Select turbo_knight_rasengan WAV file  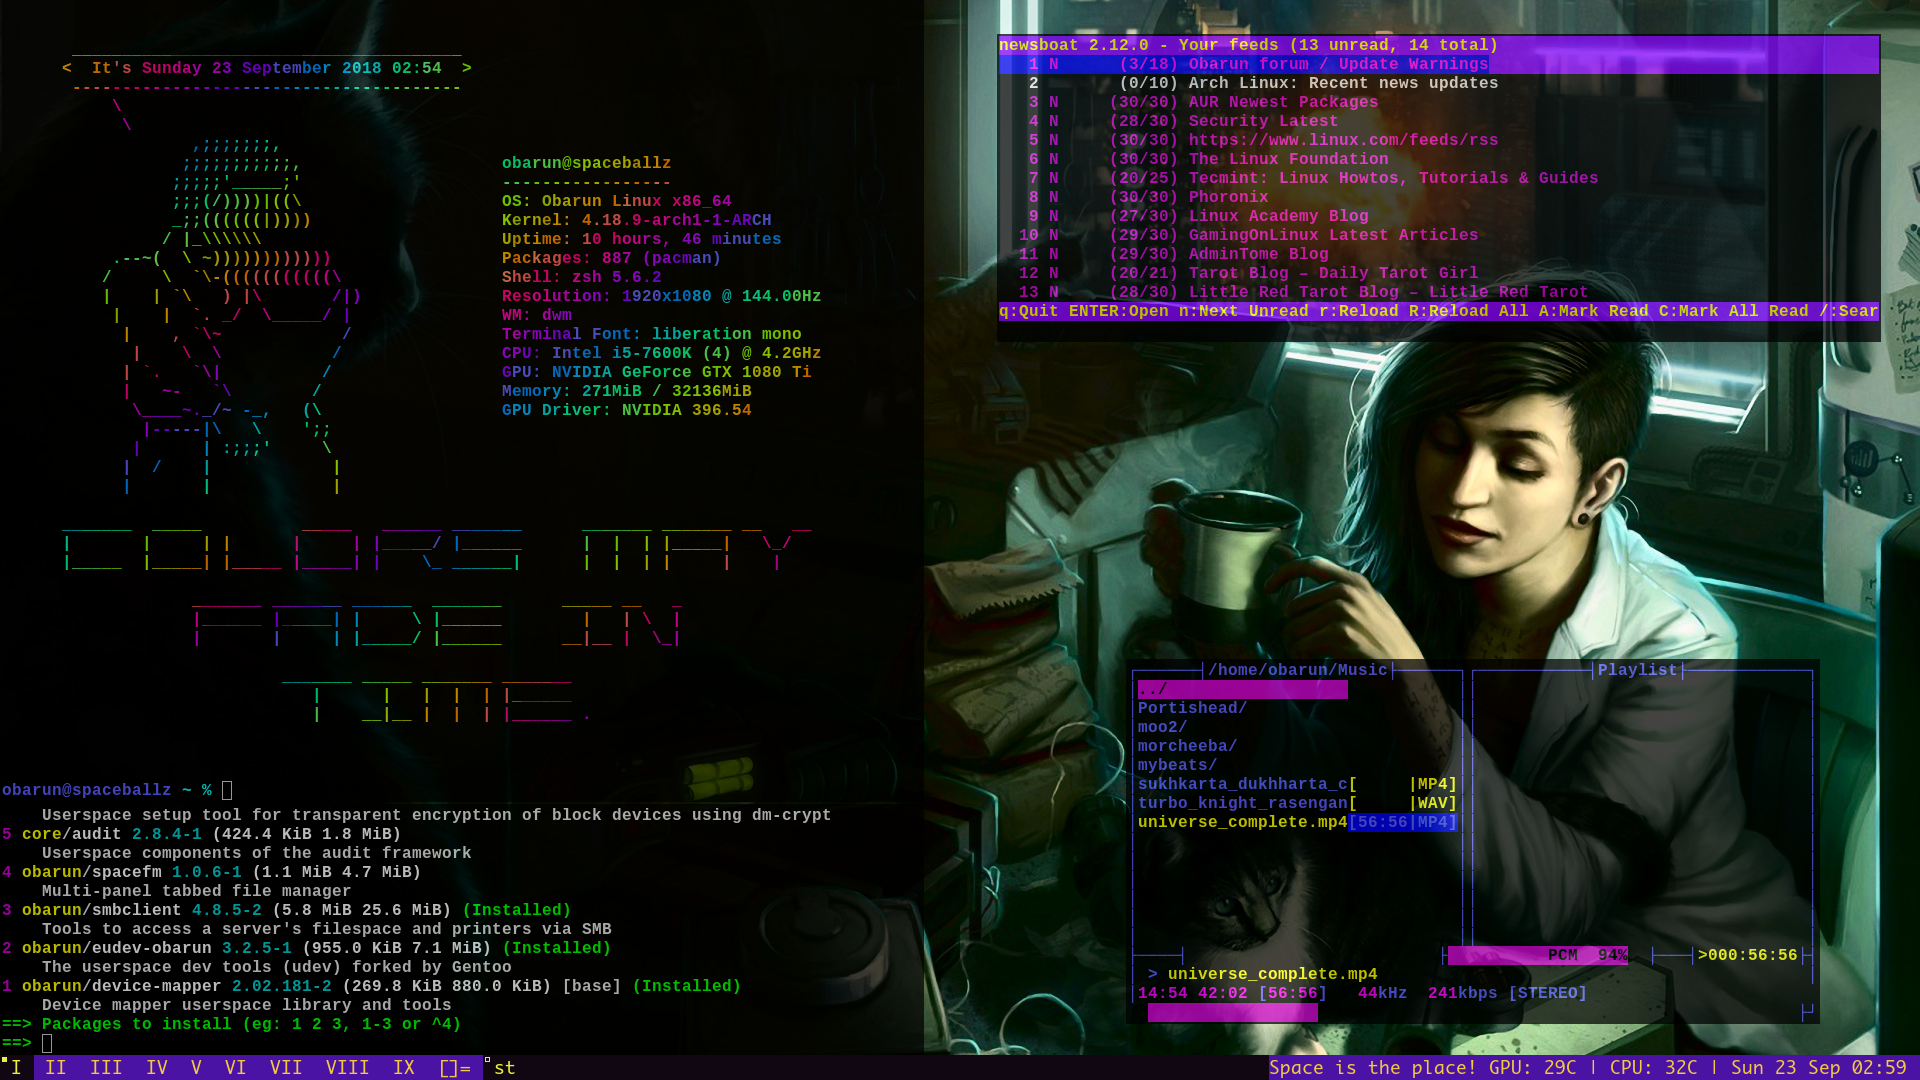point(1297,803)
